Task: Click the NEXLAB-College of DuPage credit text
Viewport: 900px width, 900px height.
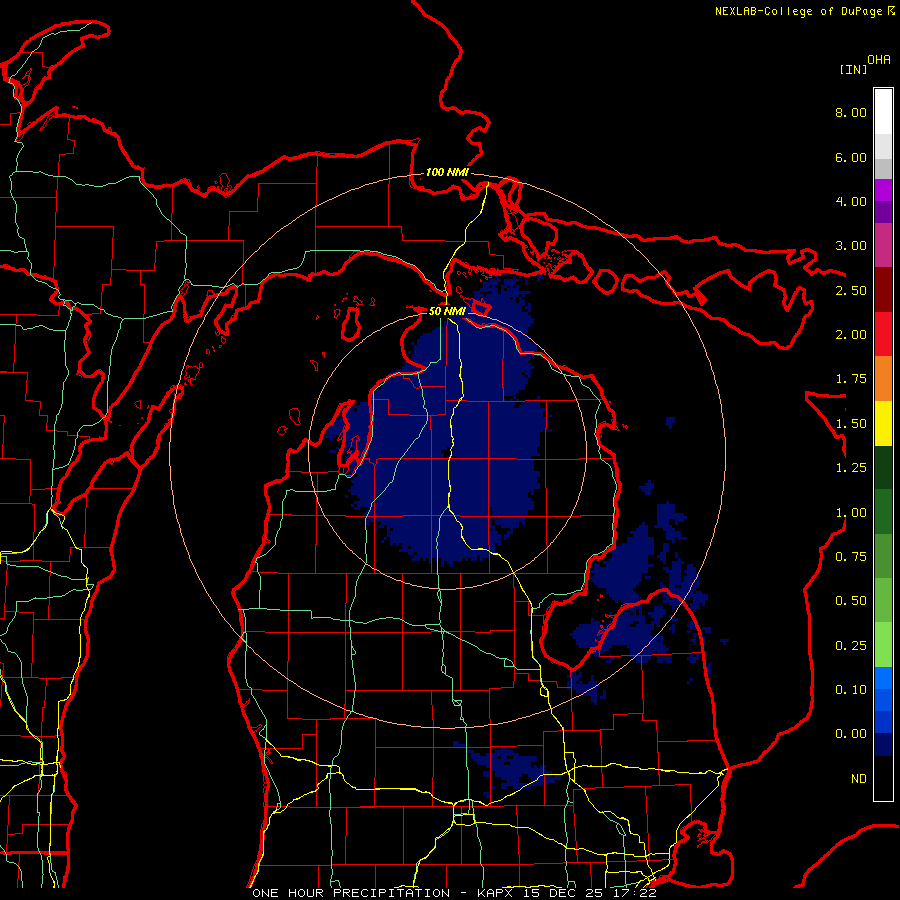Action: 798,11
